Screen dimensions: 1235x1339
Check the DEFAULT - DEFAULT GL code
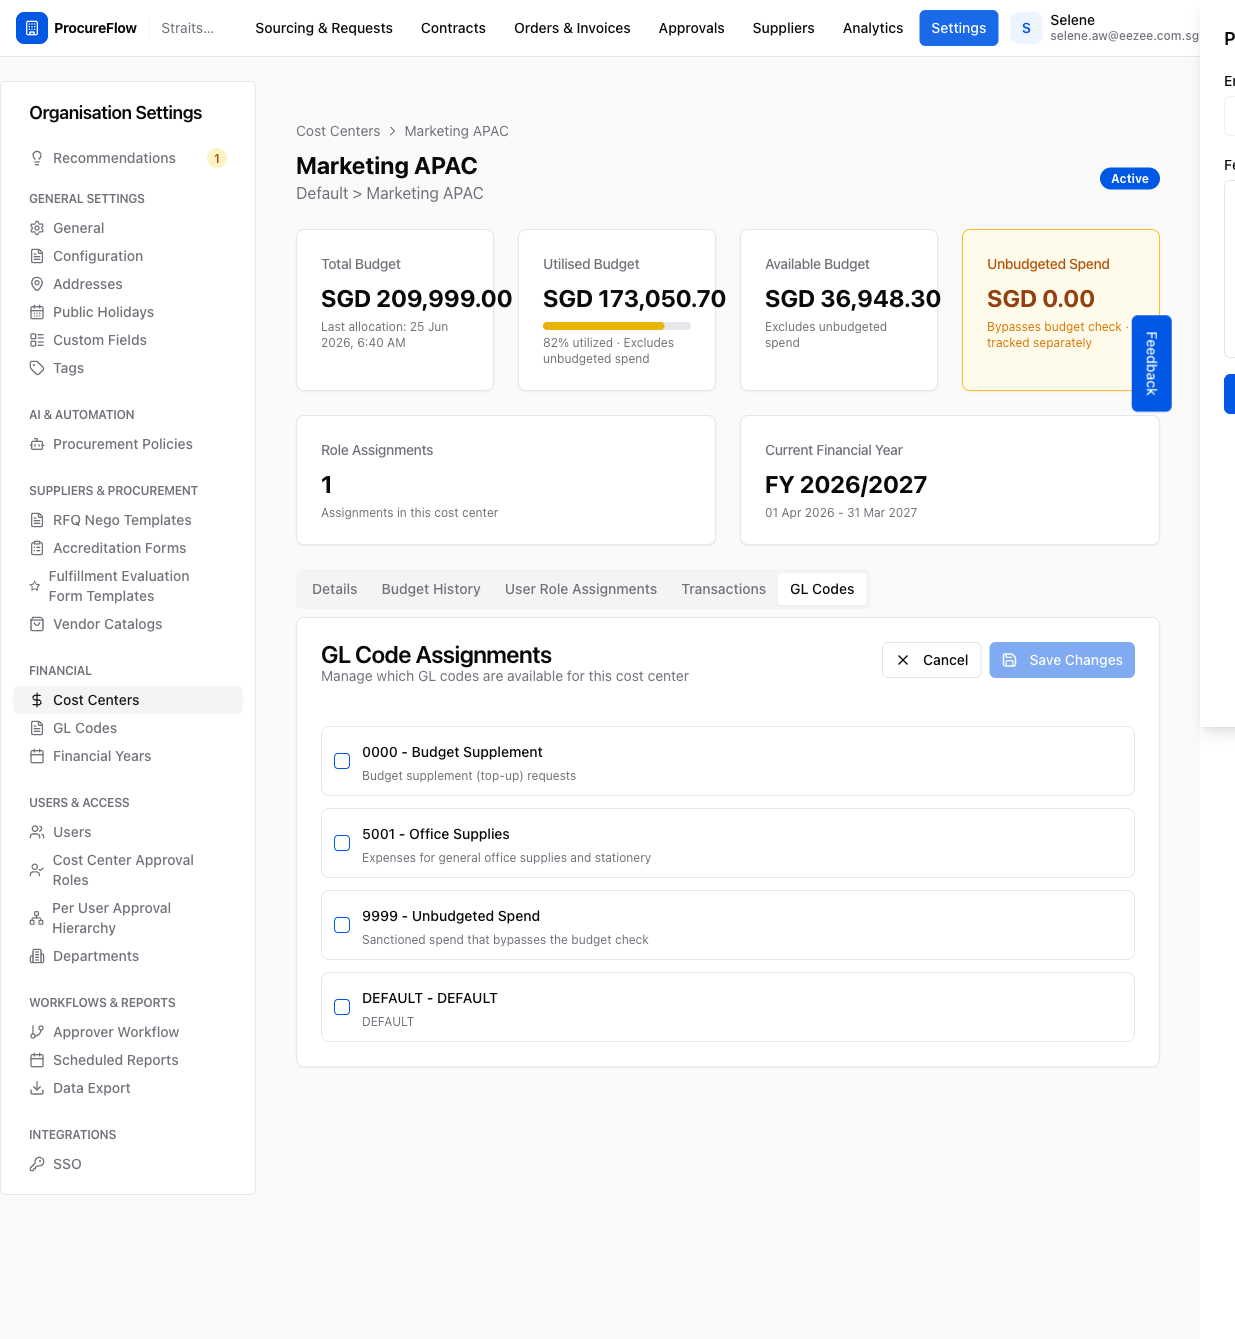tap(342, 1007)
